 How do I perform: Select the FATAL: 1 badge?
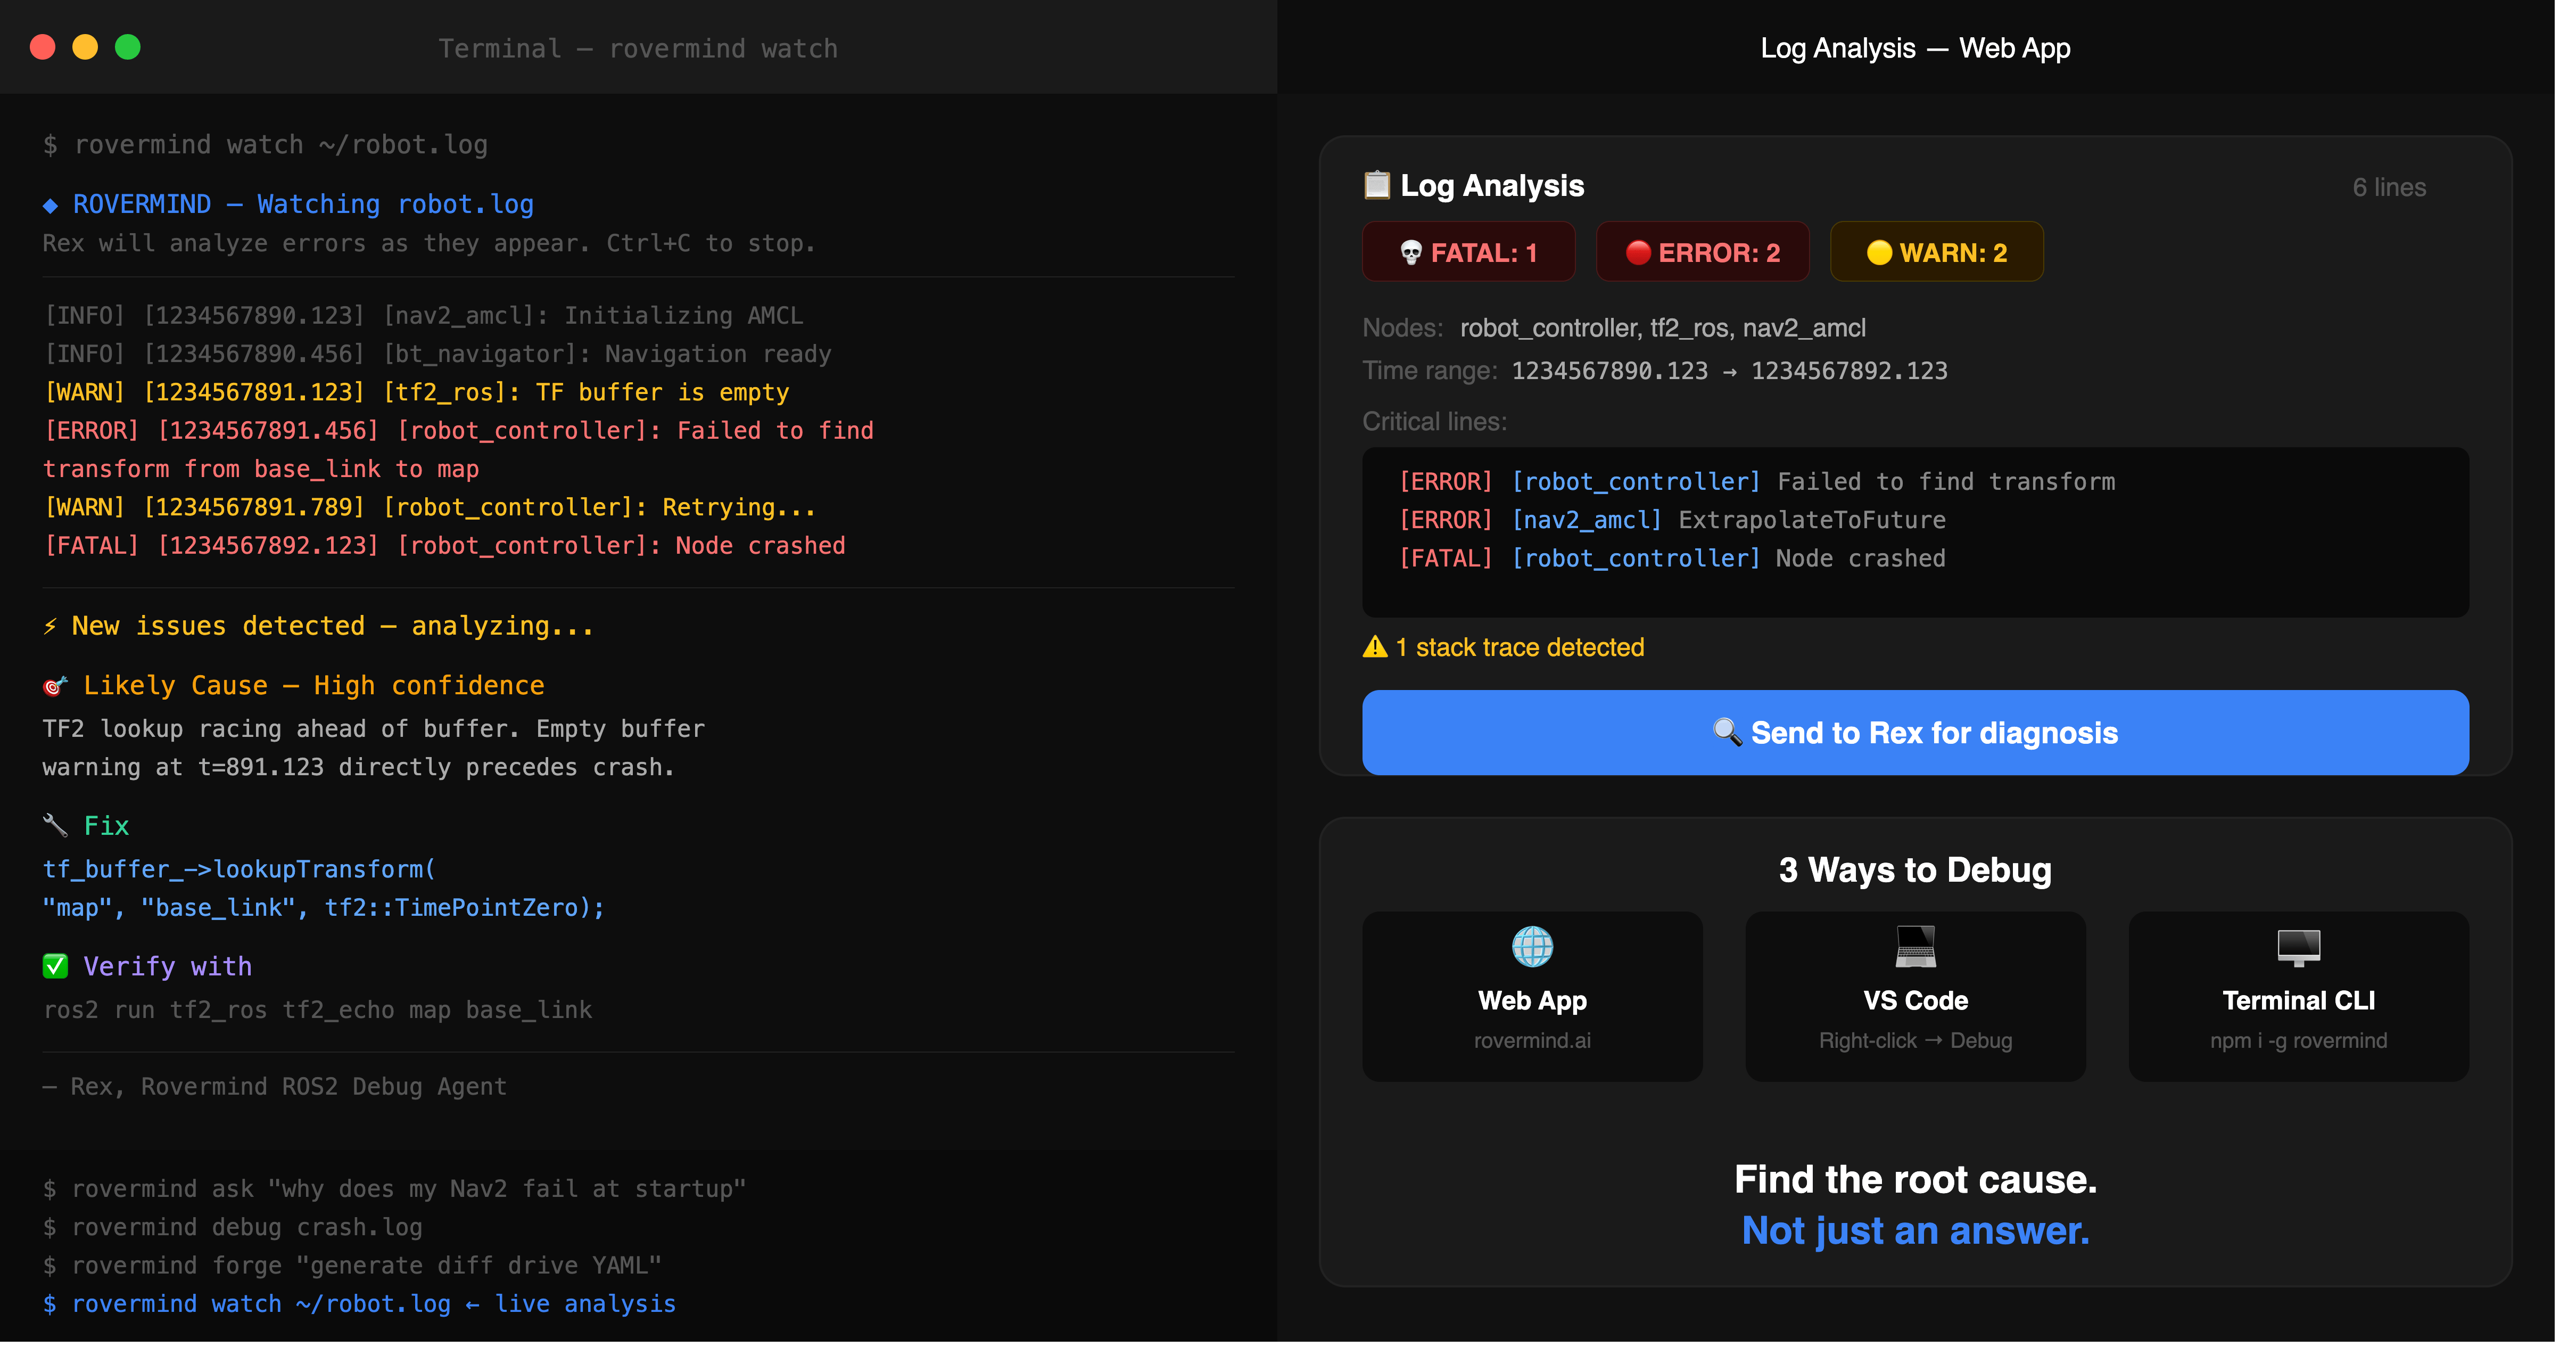(1468, 252)
